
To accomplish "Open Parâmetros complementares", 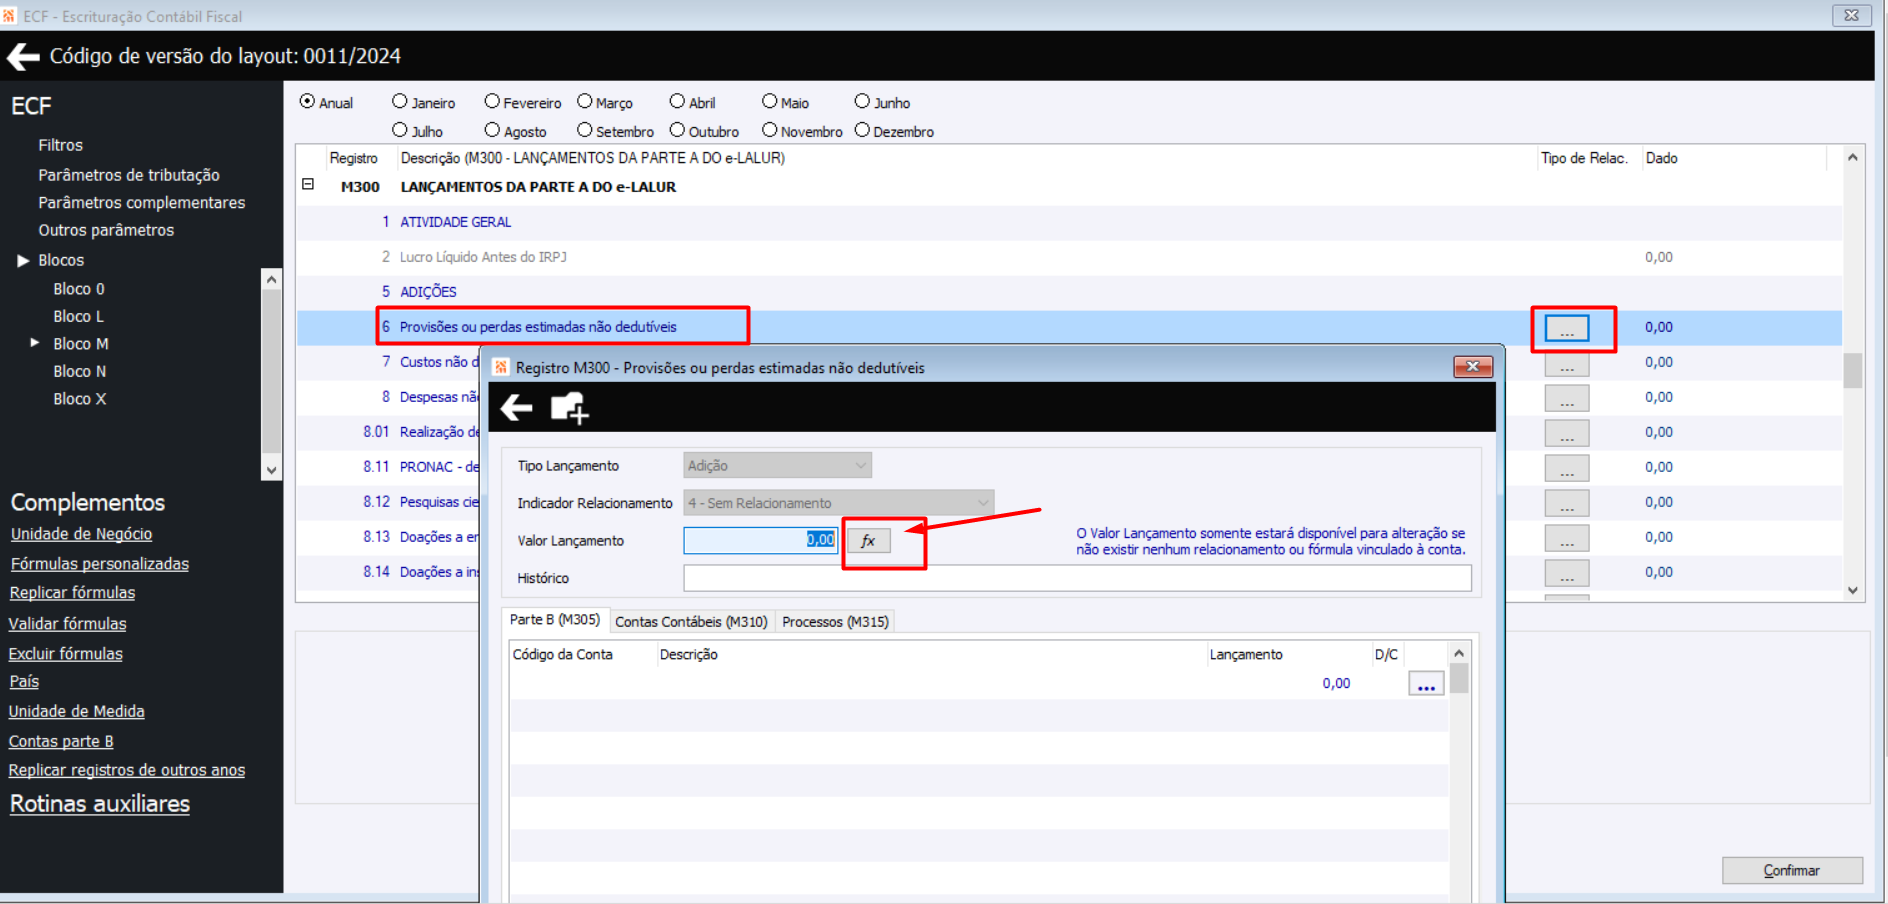I will point(141,203).
